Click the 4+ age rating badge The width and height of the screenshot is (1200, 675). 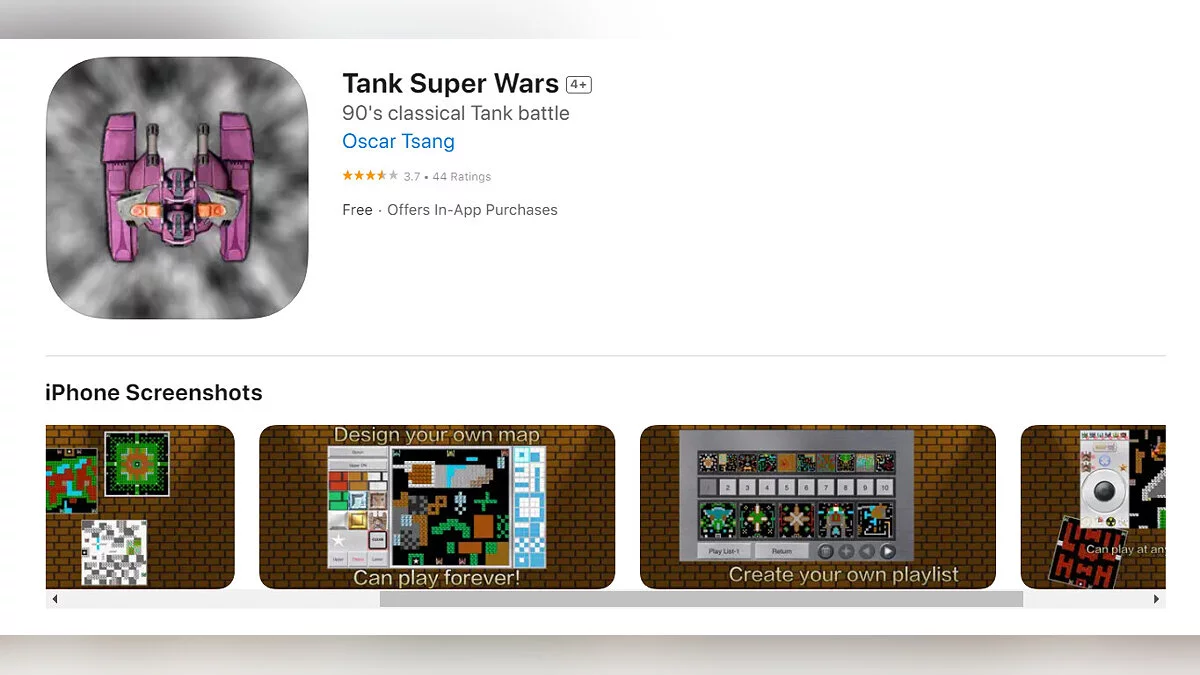coord(578,85)
